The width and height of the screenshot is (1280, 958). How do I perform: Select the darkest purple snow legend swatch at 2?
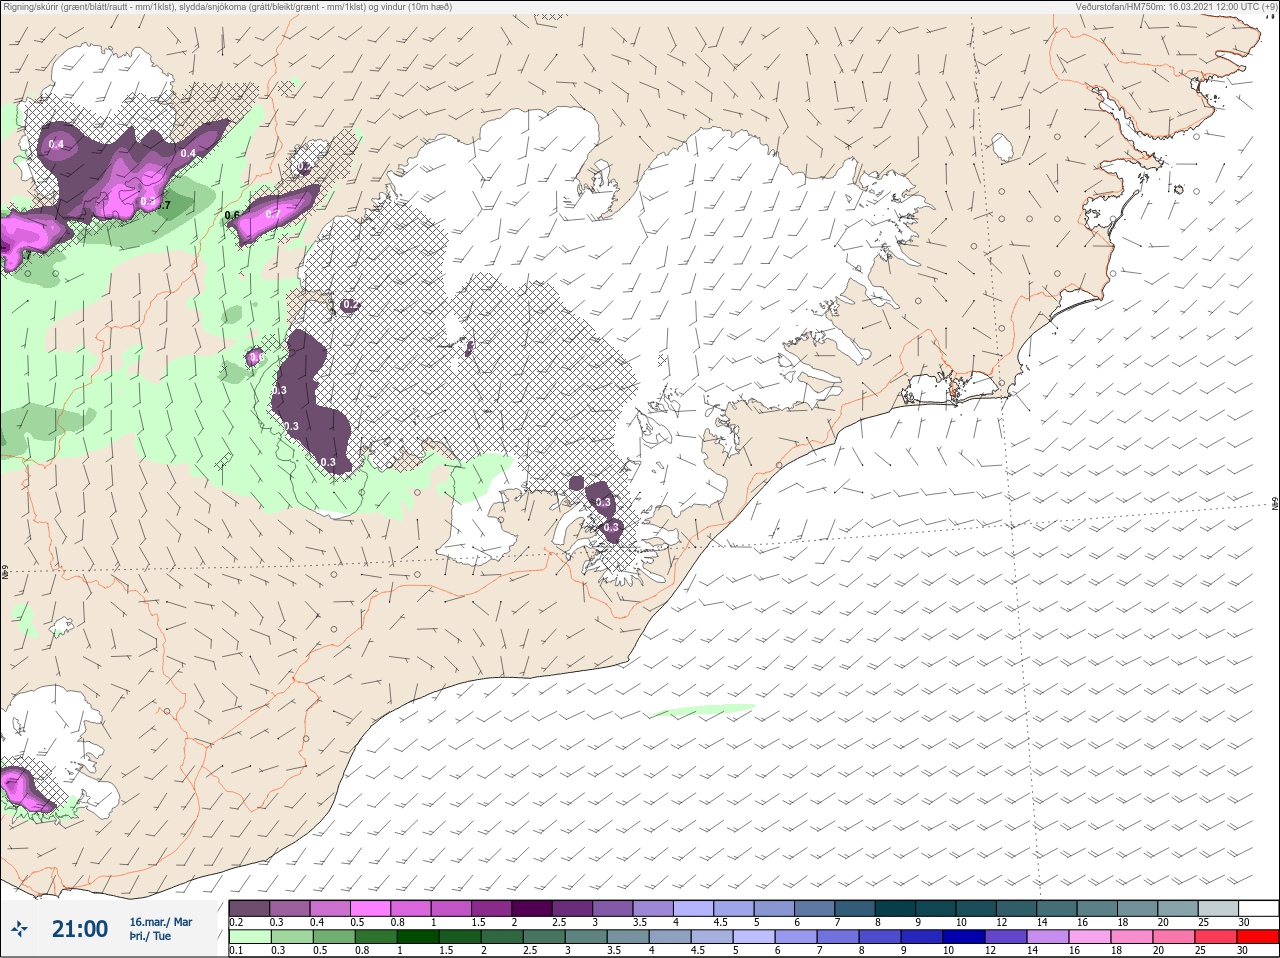point(533,908)
